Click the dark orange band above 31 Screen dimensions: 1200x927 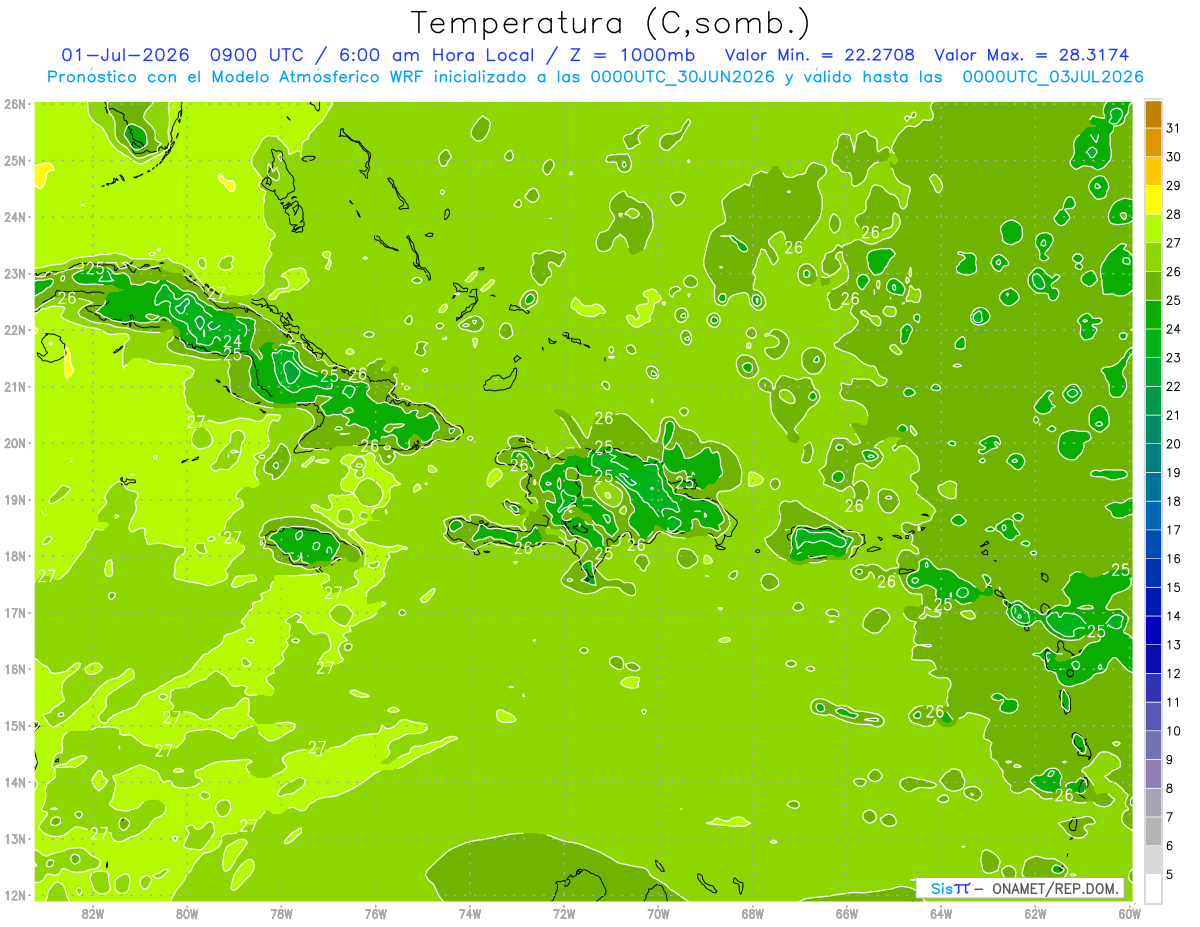coord(1153,114)
